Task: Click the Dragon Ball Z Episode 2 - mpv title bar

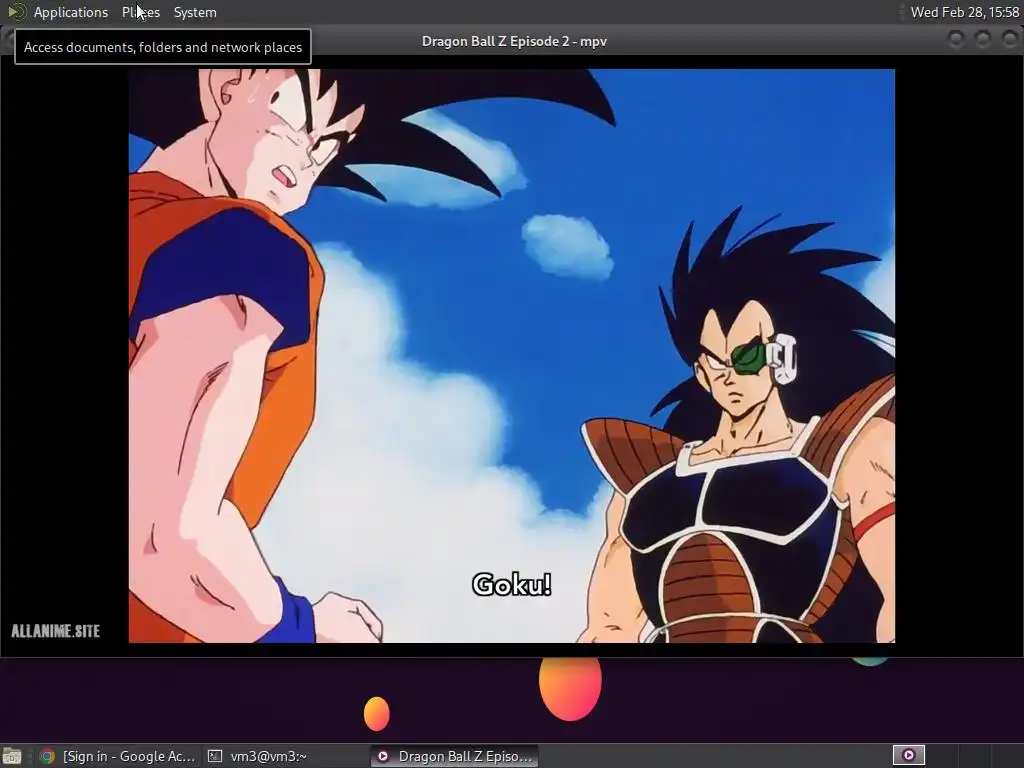Action: 514,41
